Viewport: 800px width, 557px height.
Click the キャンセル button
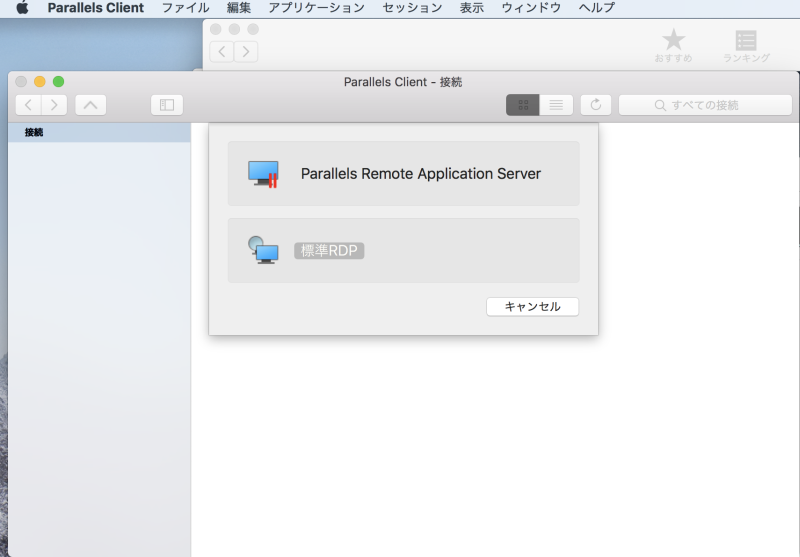tap(533, 307)
